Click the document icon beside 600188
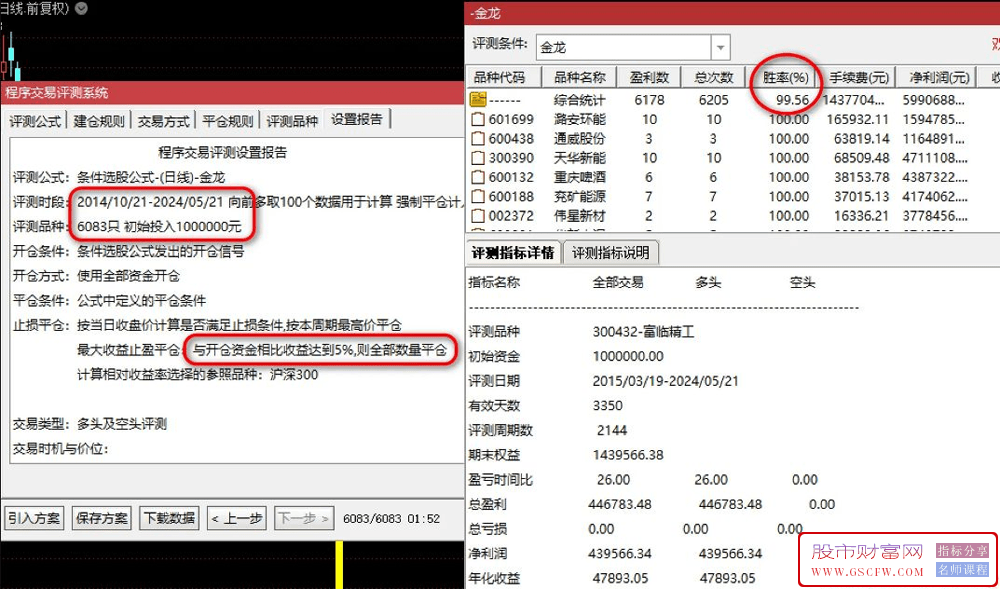The height and width of the screenshot is (589, 1000). (x=478, y=196)
